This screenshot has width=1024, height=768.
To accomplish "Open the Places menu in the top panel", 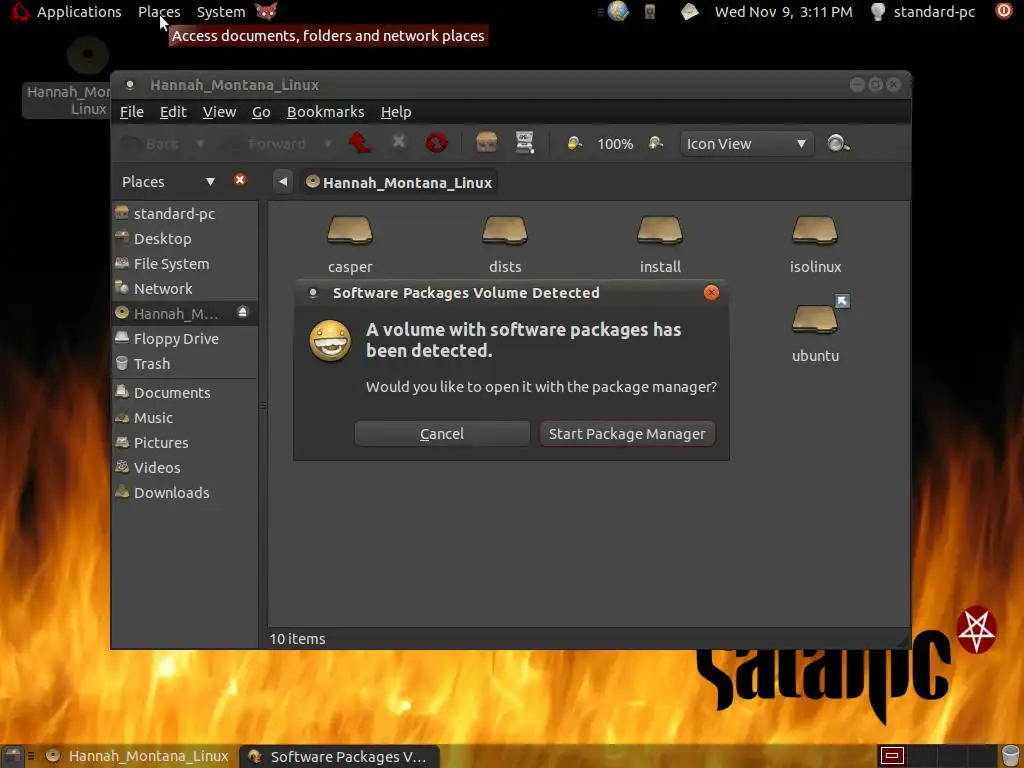I will pyautogui.click(x=159, y=12).
